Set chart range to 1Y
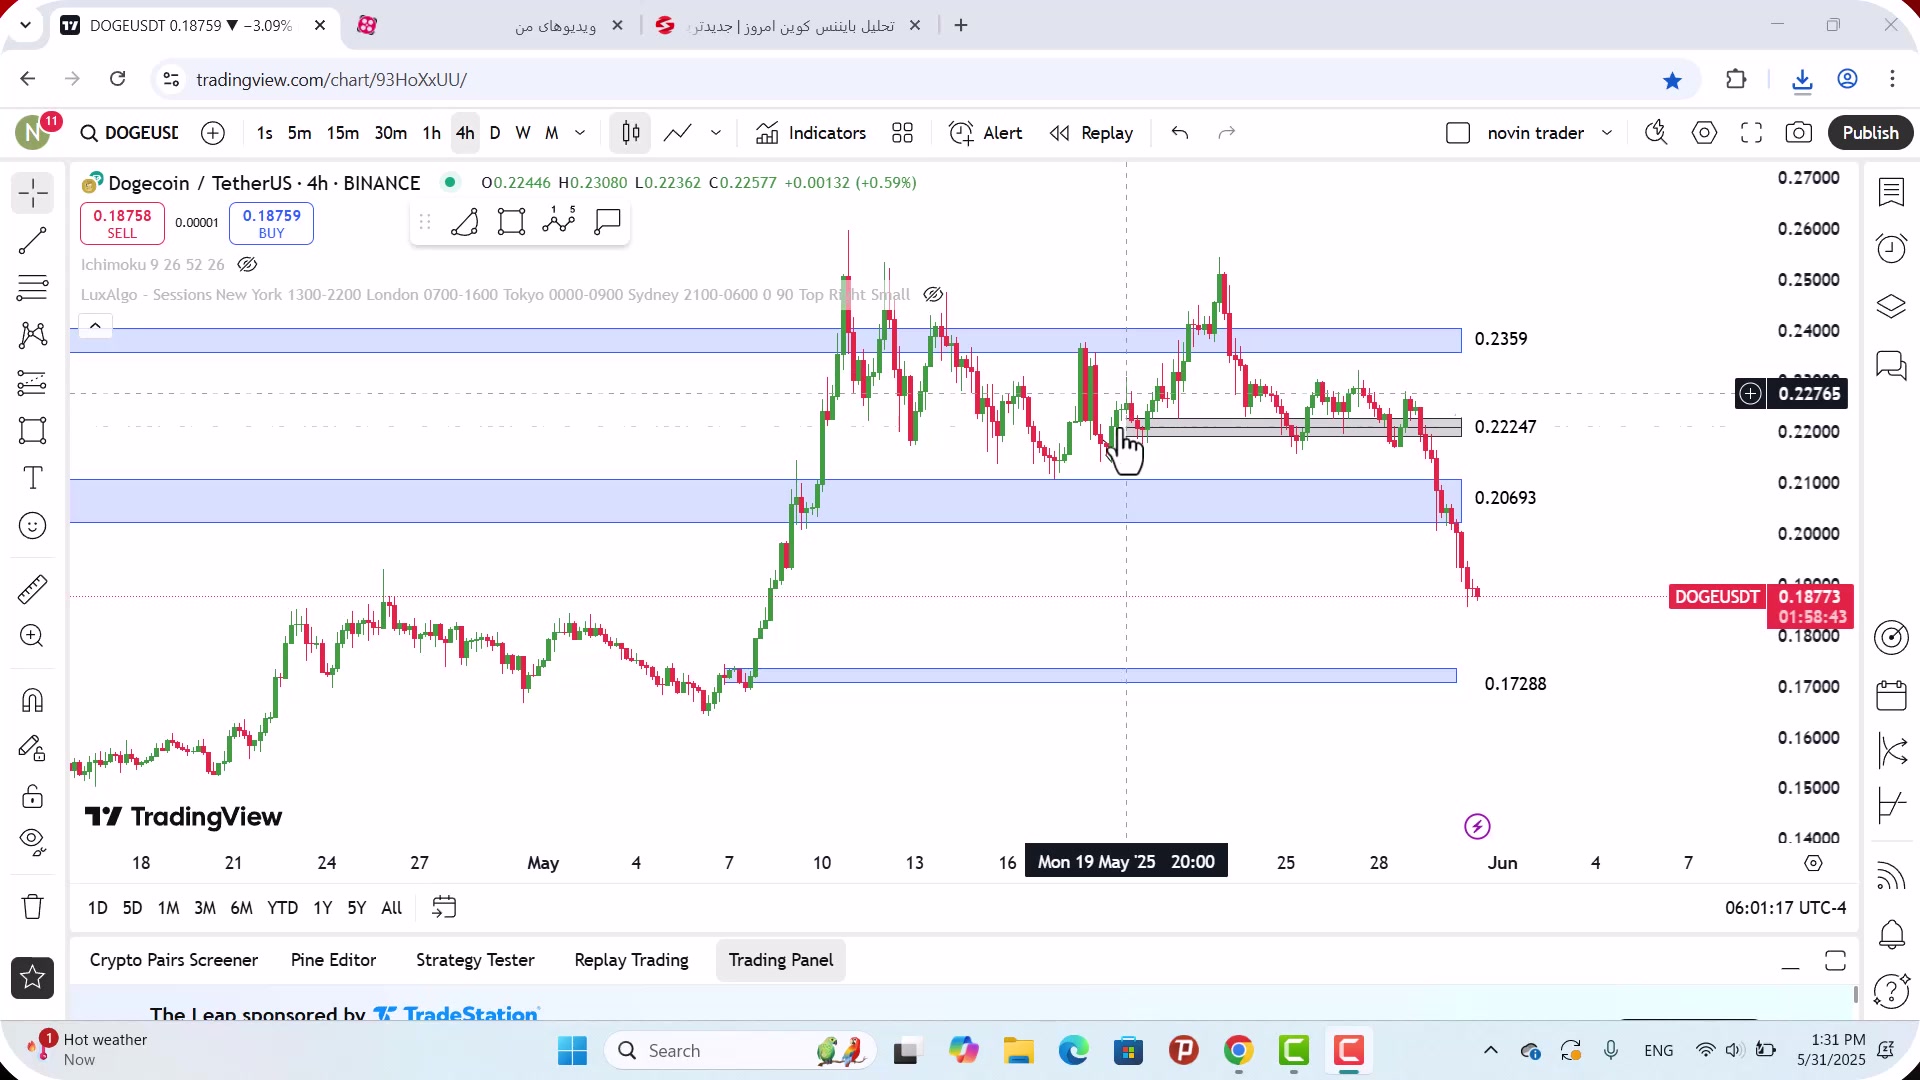Screen dimensions: 1920x1080 [322, 908]
